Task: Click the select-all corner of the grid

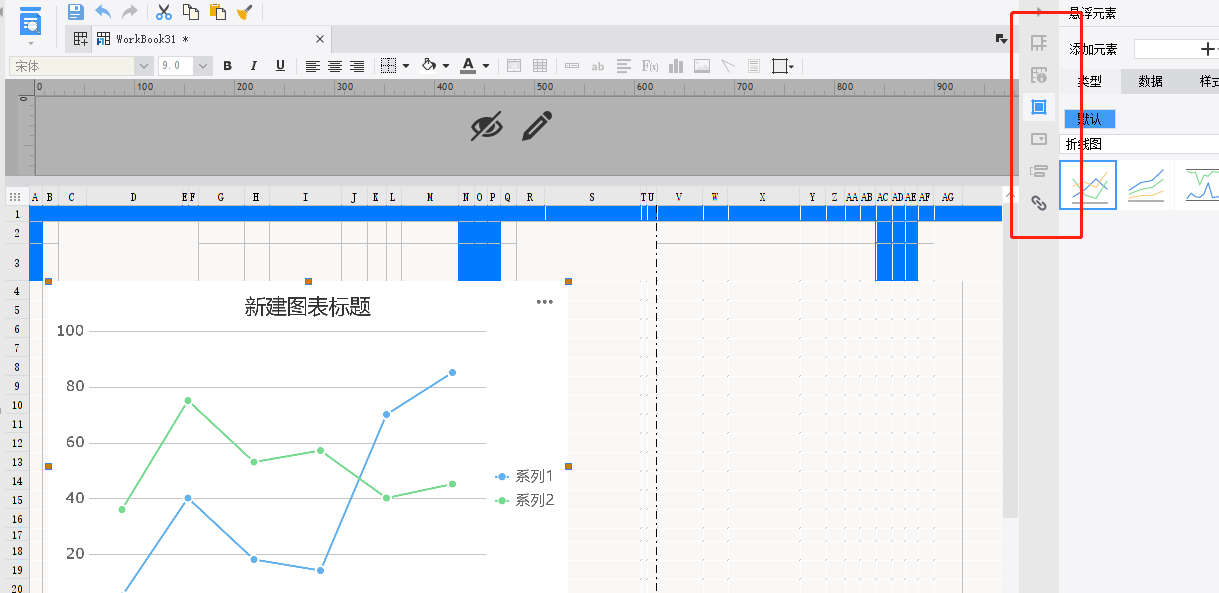Action: 16,198
